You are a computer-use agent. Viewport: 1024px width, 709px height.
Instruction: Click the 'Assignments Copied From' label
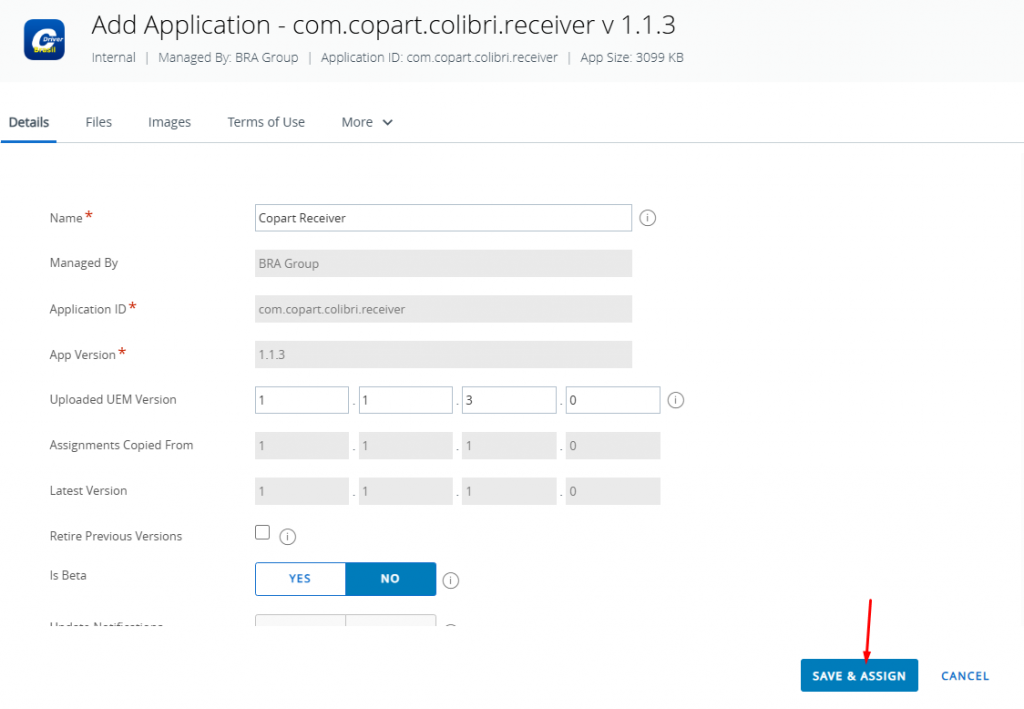click(121, 445)
